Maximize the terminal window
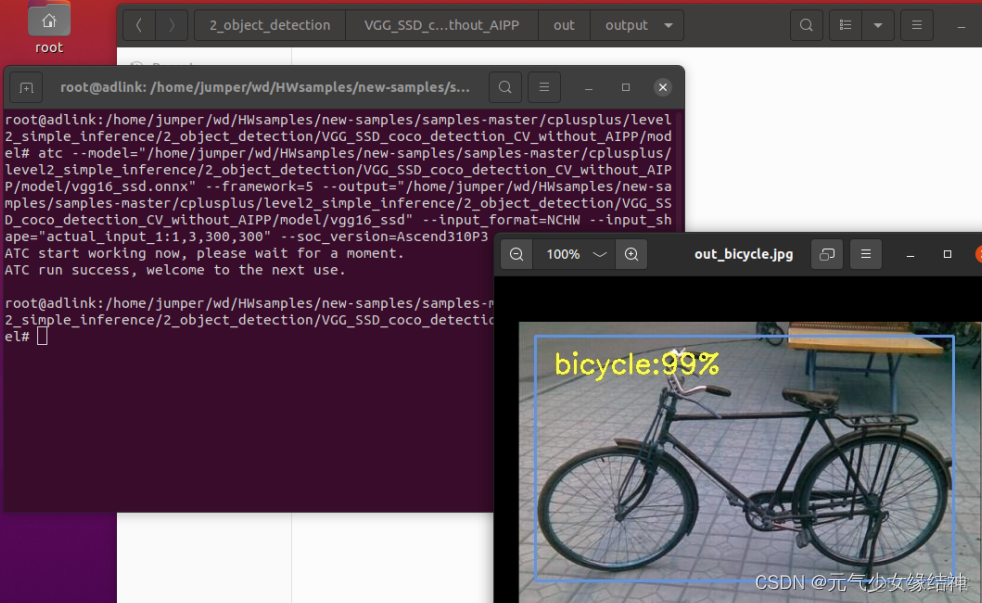This screenshot has width=982, height=603. point(626,88)
